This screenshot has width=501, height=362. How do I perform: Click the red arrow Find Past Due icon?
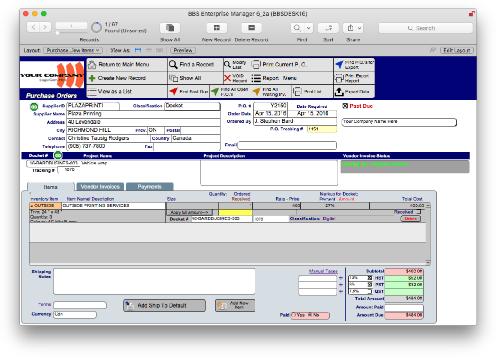click(x=173, y=91)
